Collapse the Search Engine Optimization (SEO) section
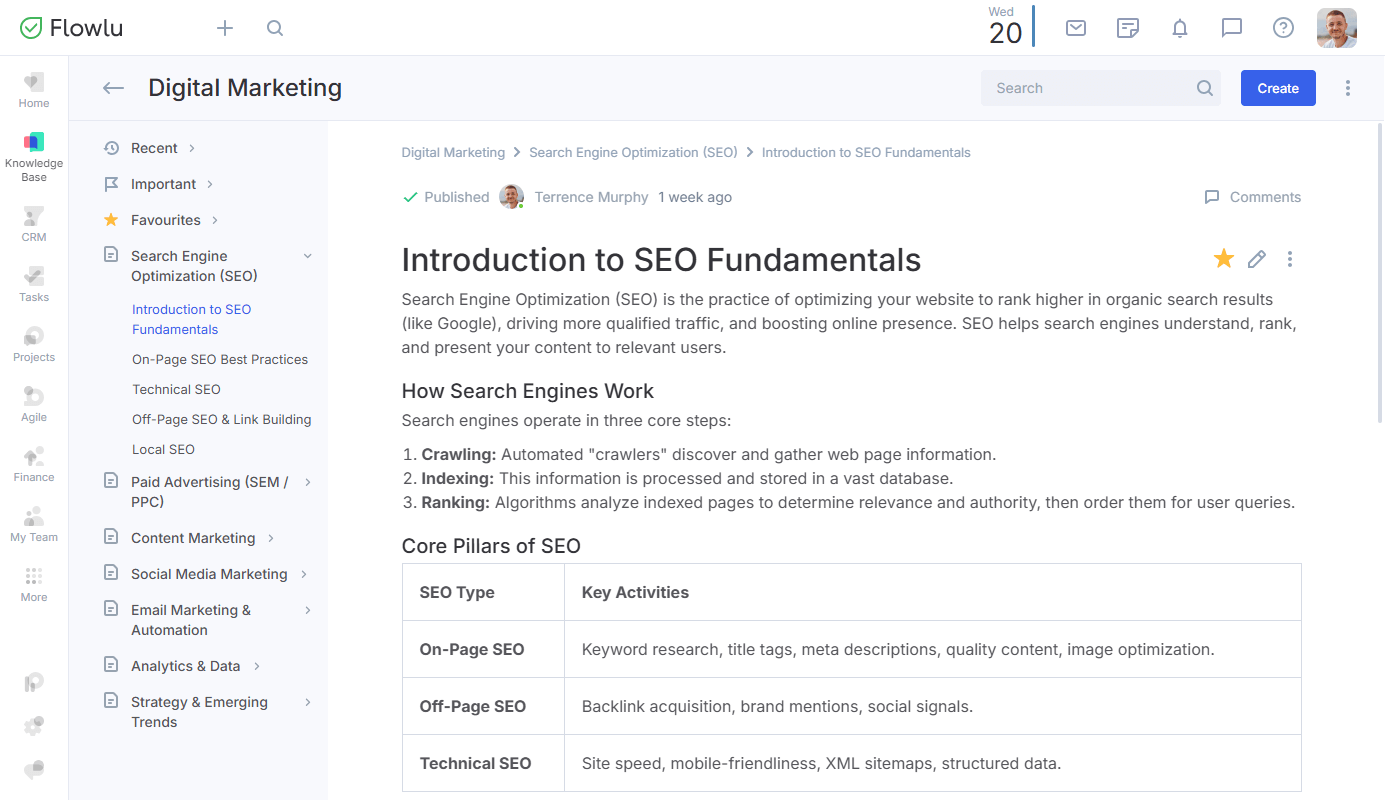The image size is (1400, 800). [308, 256]
